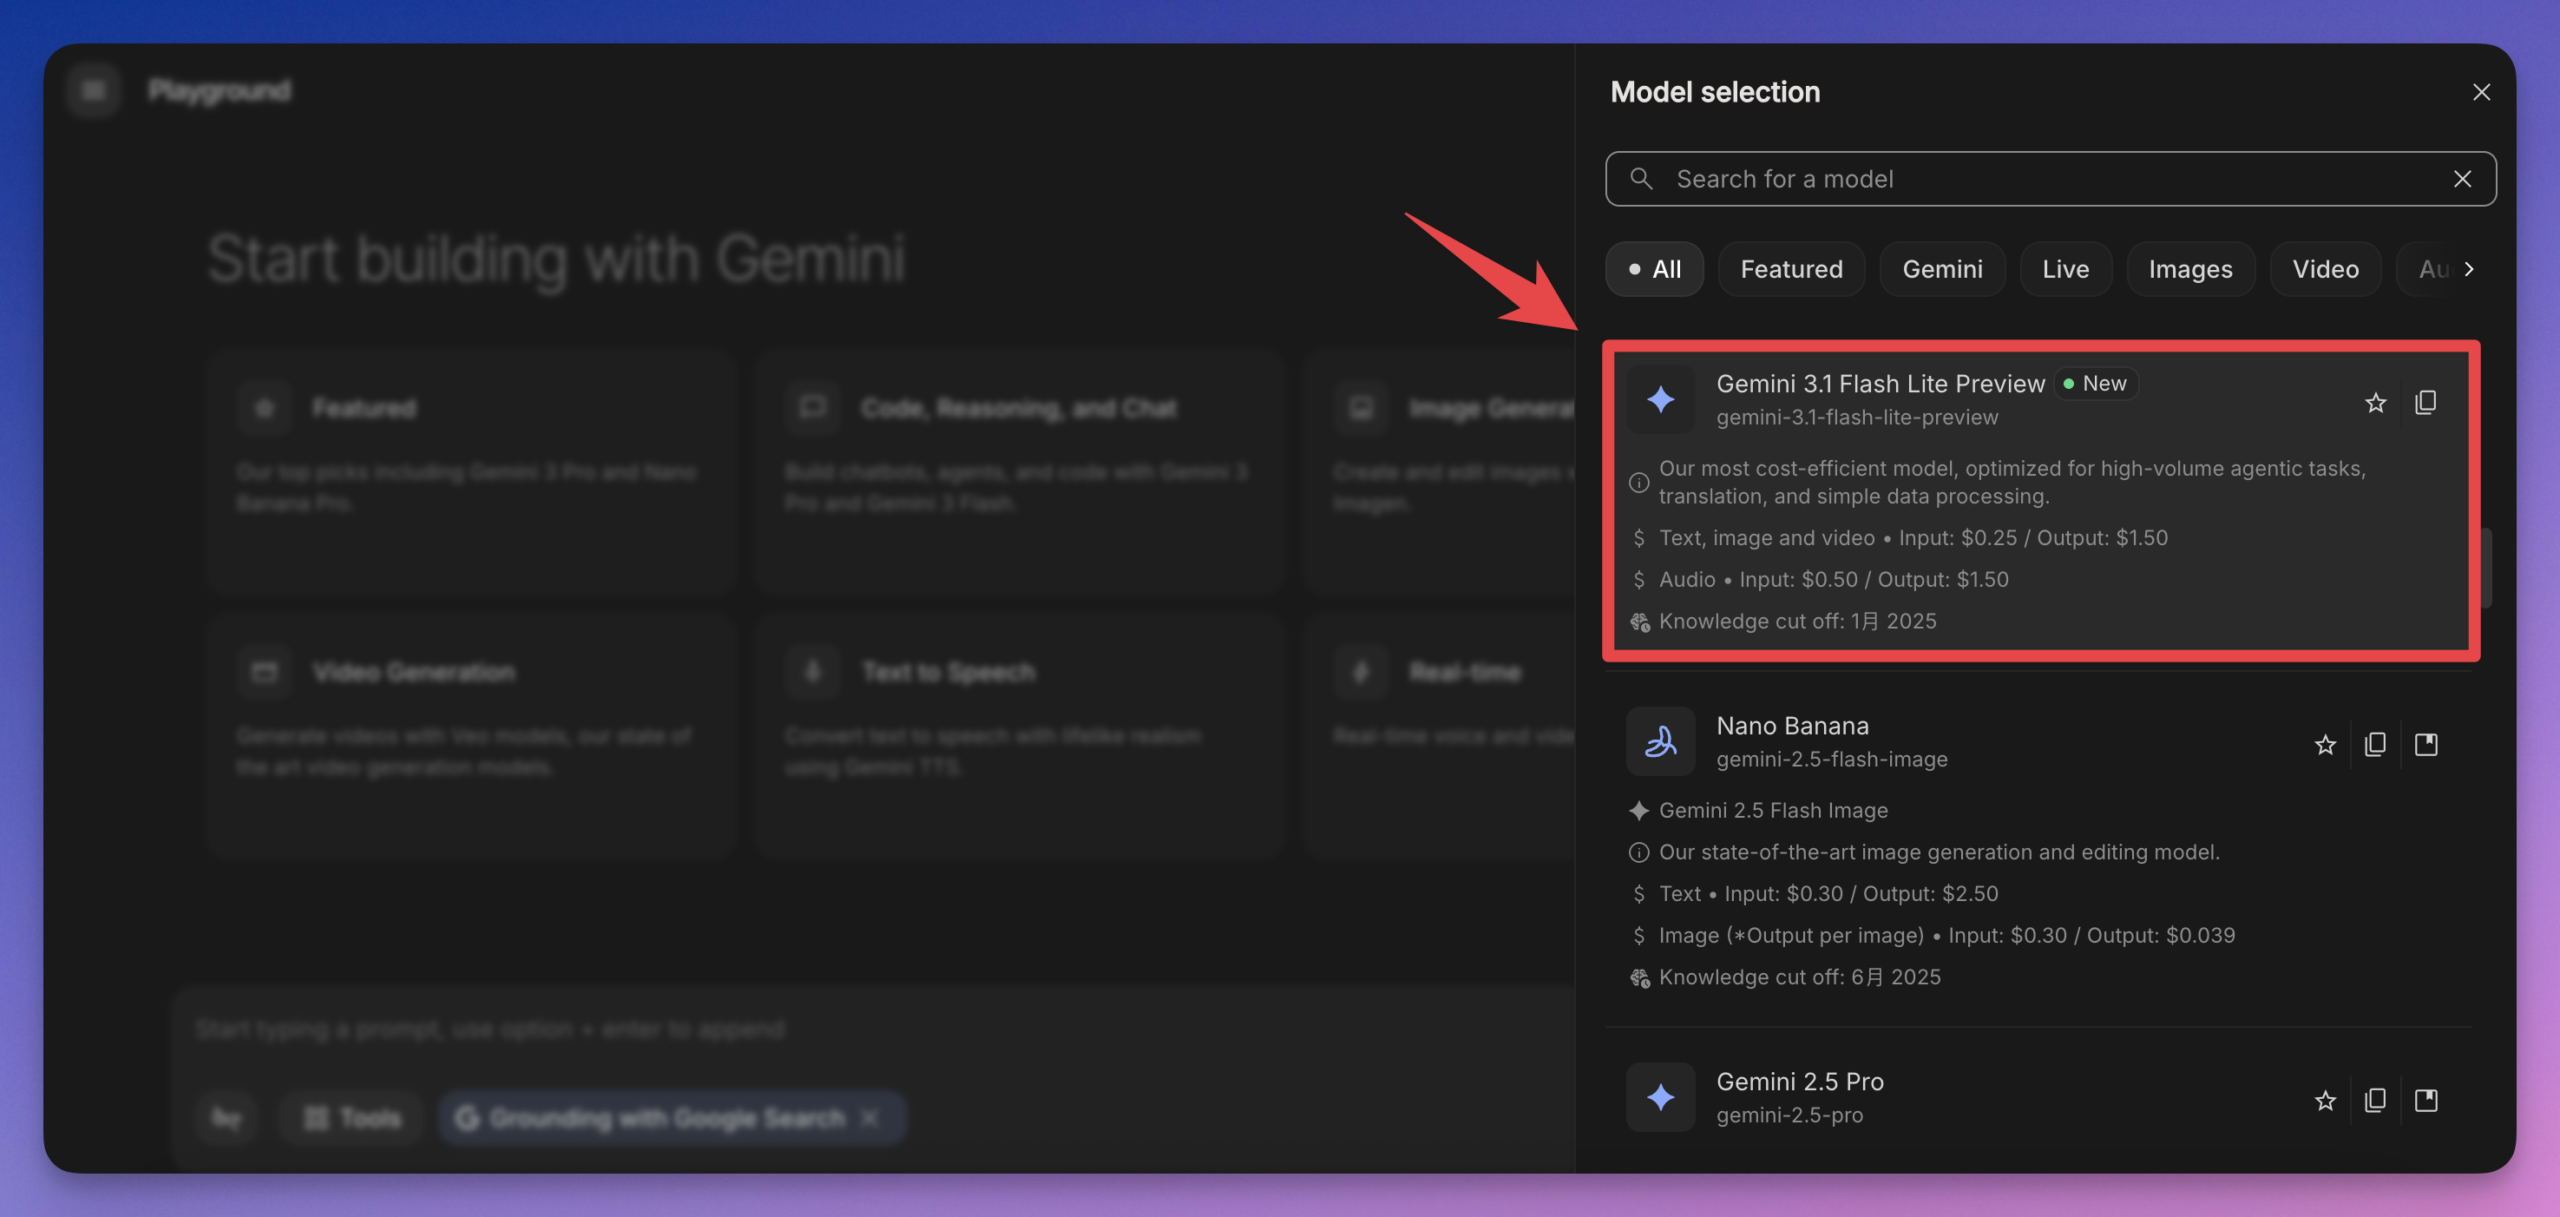Close the Model selection panel
Screen dimensions: 2560x1217
pos(2481,91)
